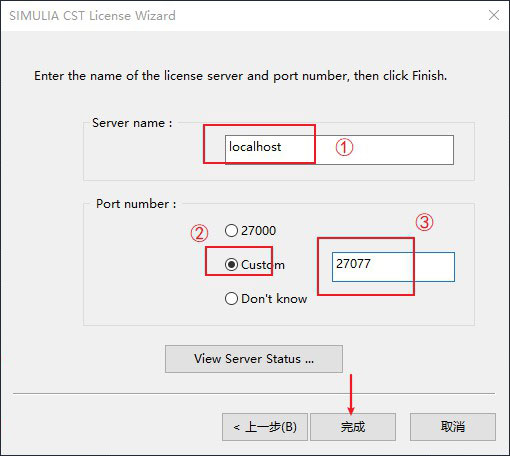This screenshot has height=456, width=510.
Task: Click the "Server name :" group label
Action: [132, 123]
